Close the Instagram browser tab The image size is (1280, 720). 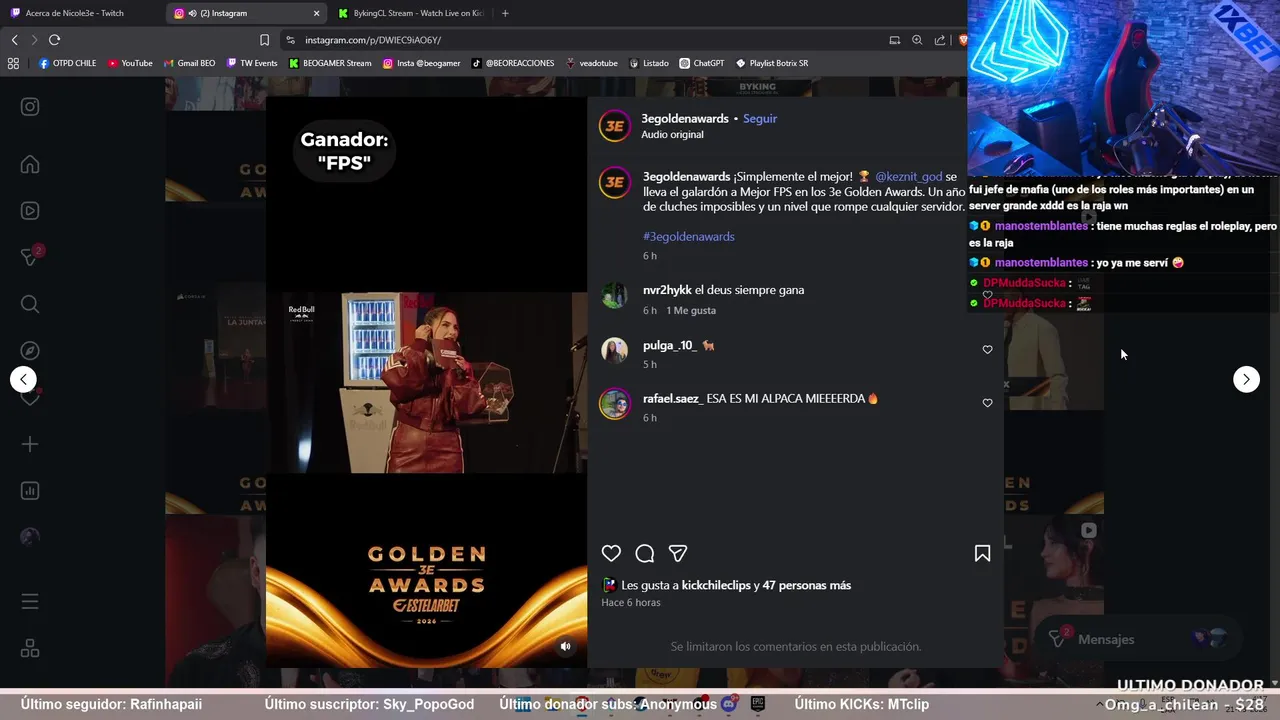[317, 13]
